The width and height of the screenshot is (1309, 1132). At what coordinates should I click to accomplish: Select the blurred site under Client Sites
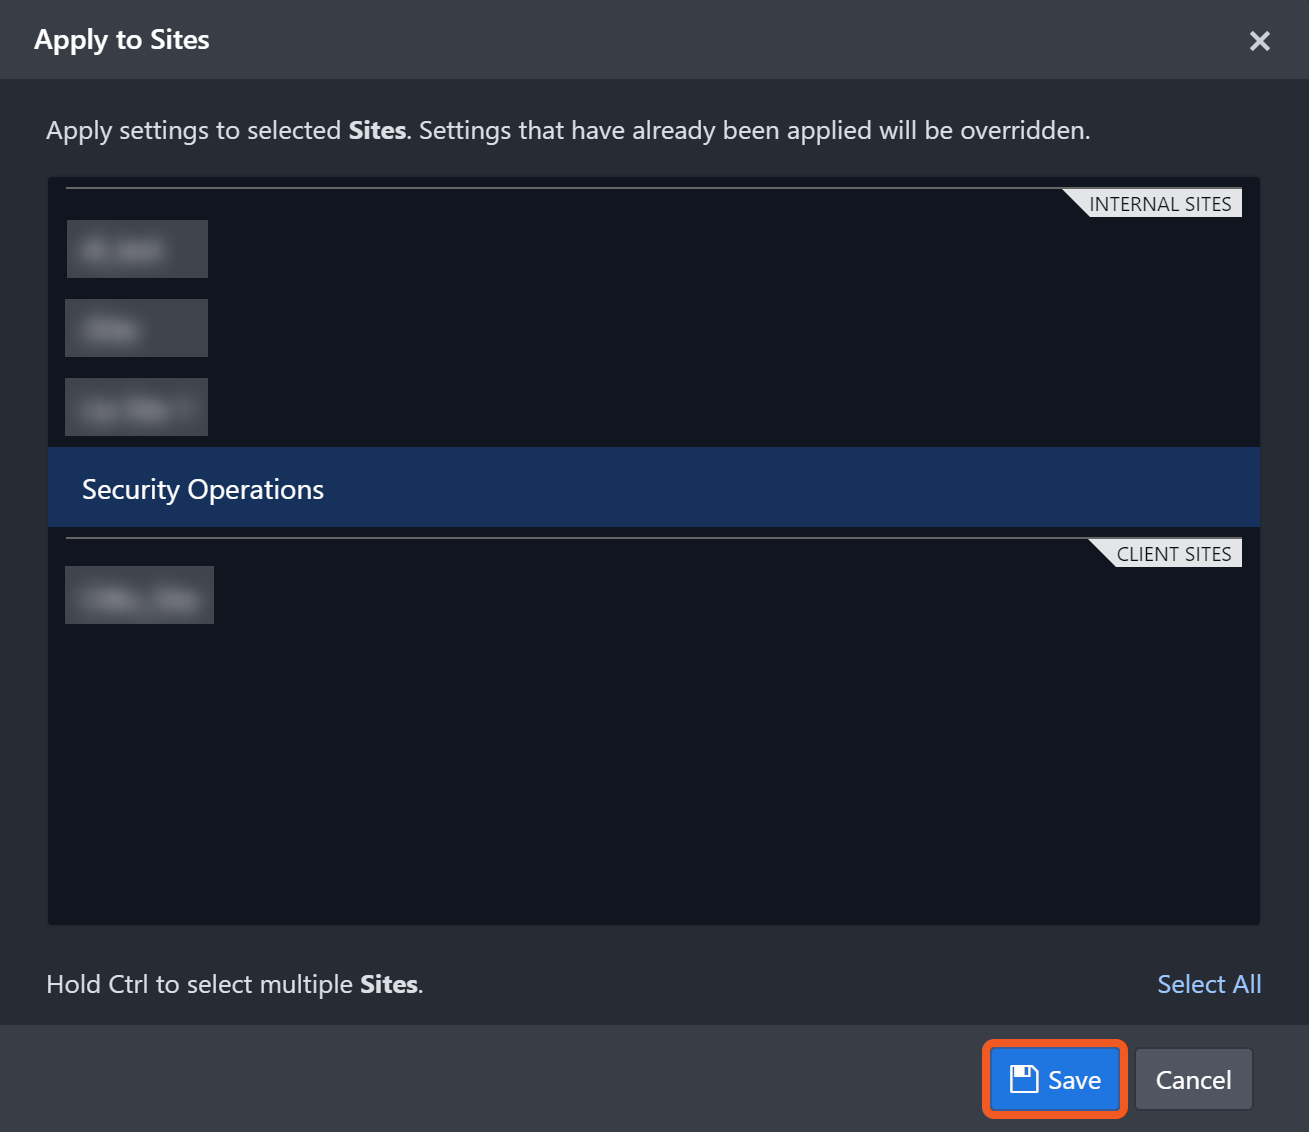[x=139, y=595]
